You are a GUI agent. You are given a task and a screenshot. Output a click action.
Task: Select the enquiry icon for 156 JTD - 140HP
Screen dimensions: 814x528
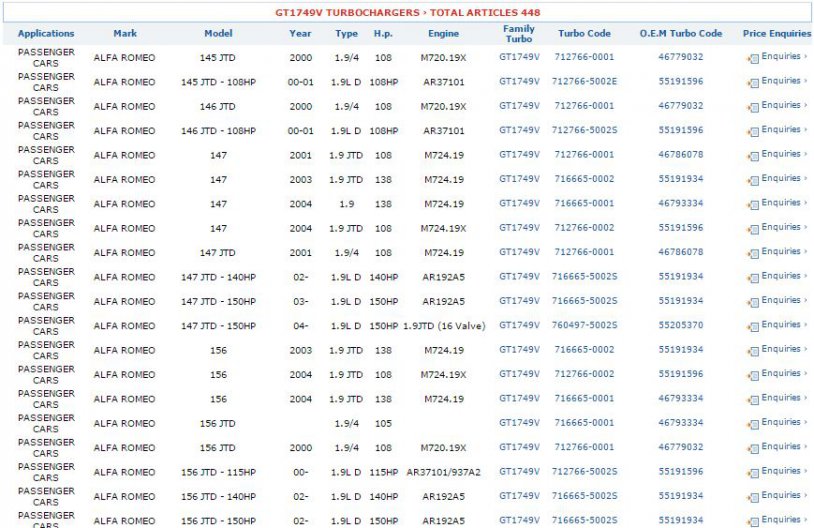pos(753,497)
